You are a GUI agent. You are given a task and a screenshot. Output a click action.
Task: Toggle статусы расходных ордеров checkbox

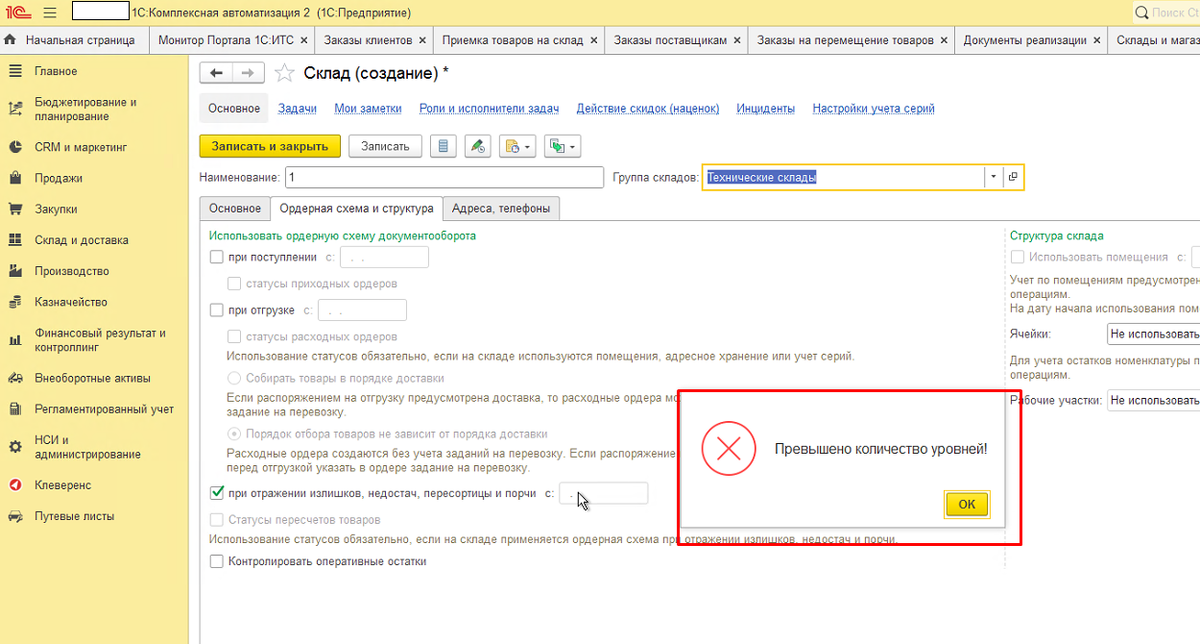coord(235,337)
